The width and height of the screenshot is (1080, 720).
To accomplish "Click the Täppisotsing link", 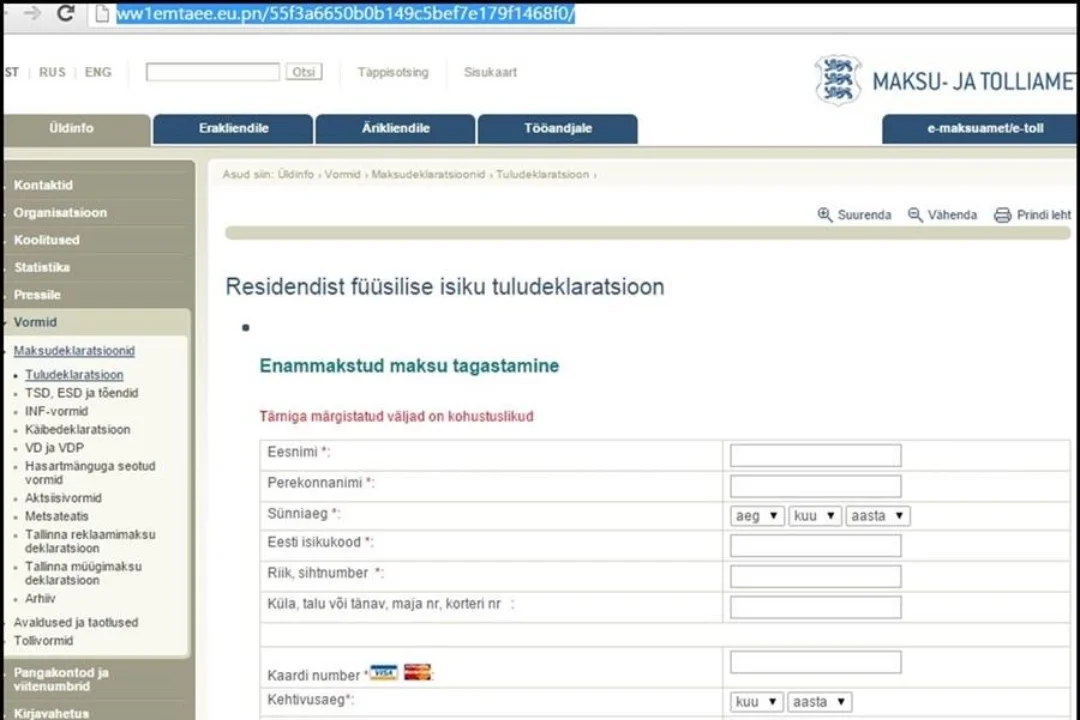I will click(x=393, y=72).
